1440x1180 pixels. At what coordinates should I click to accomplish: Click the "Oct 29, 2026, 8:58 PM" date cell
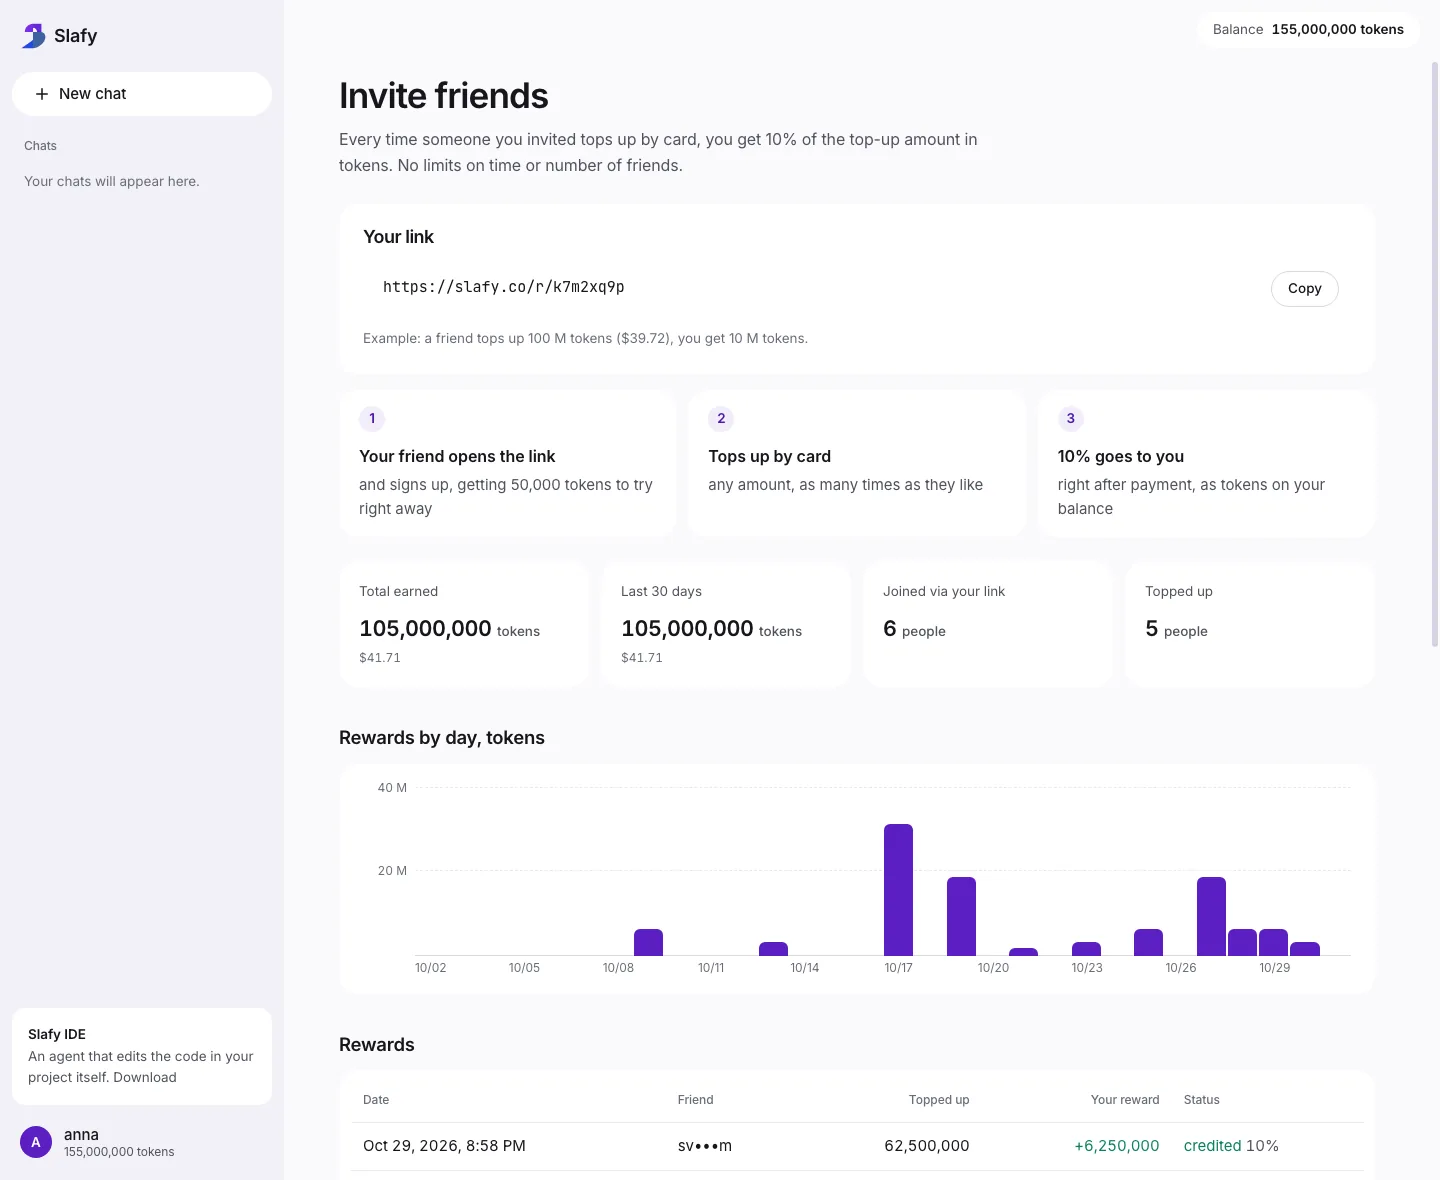[444, 1146]
